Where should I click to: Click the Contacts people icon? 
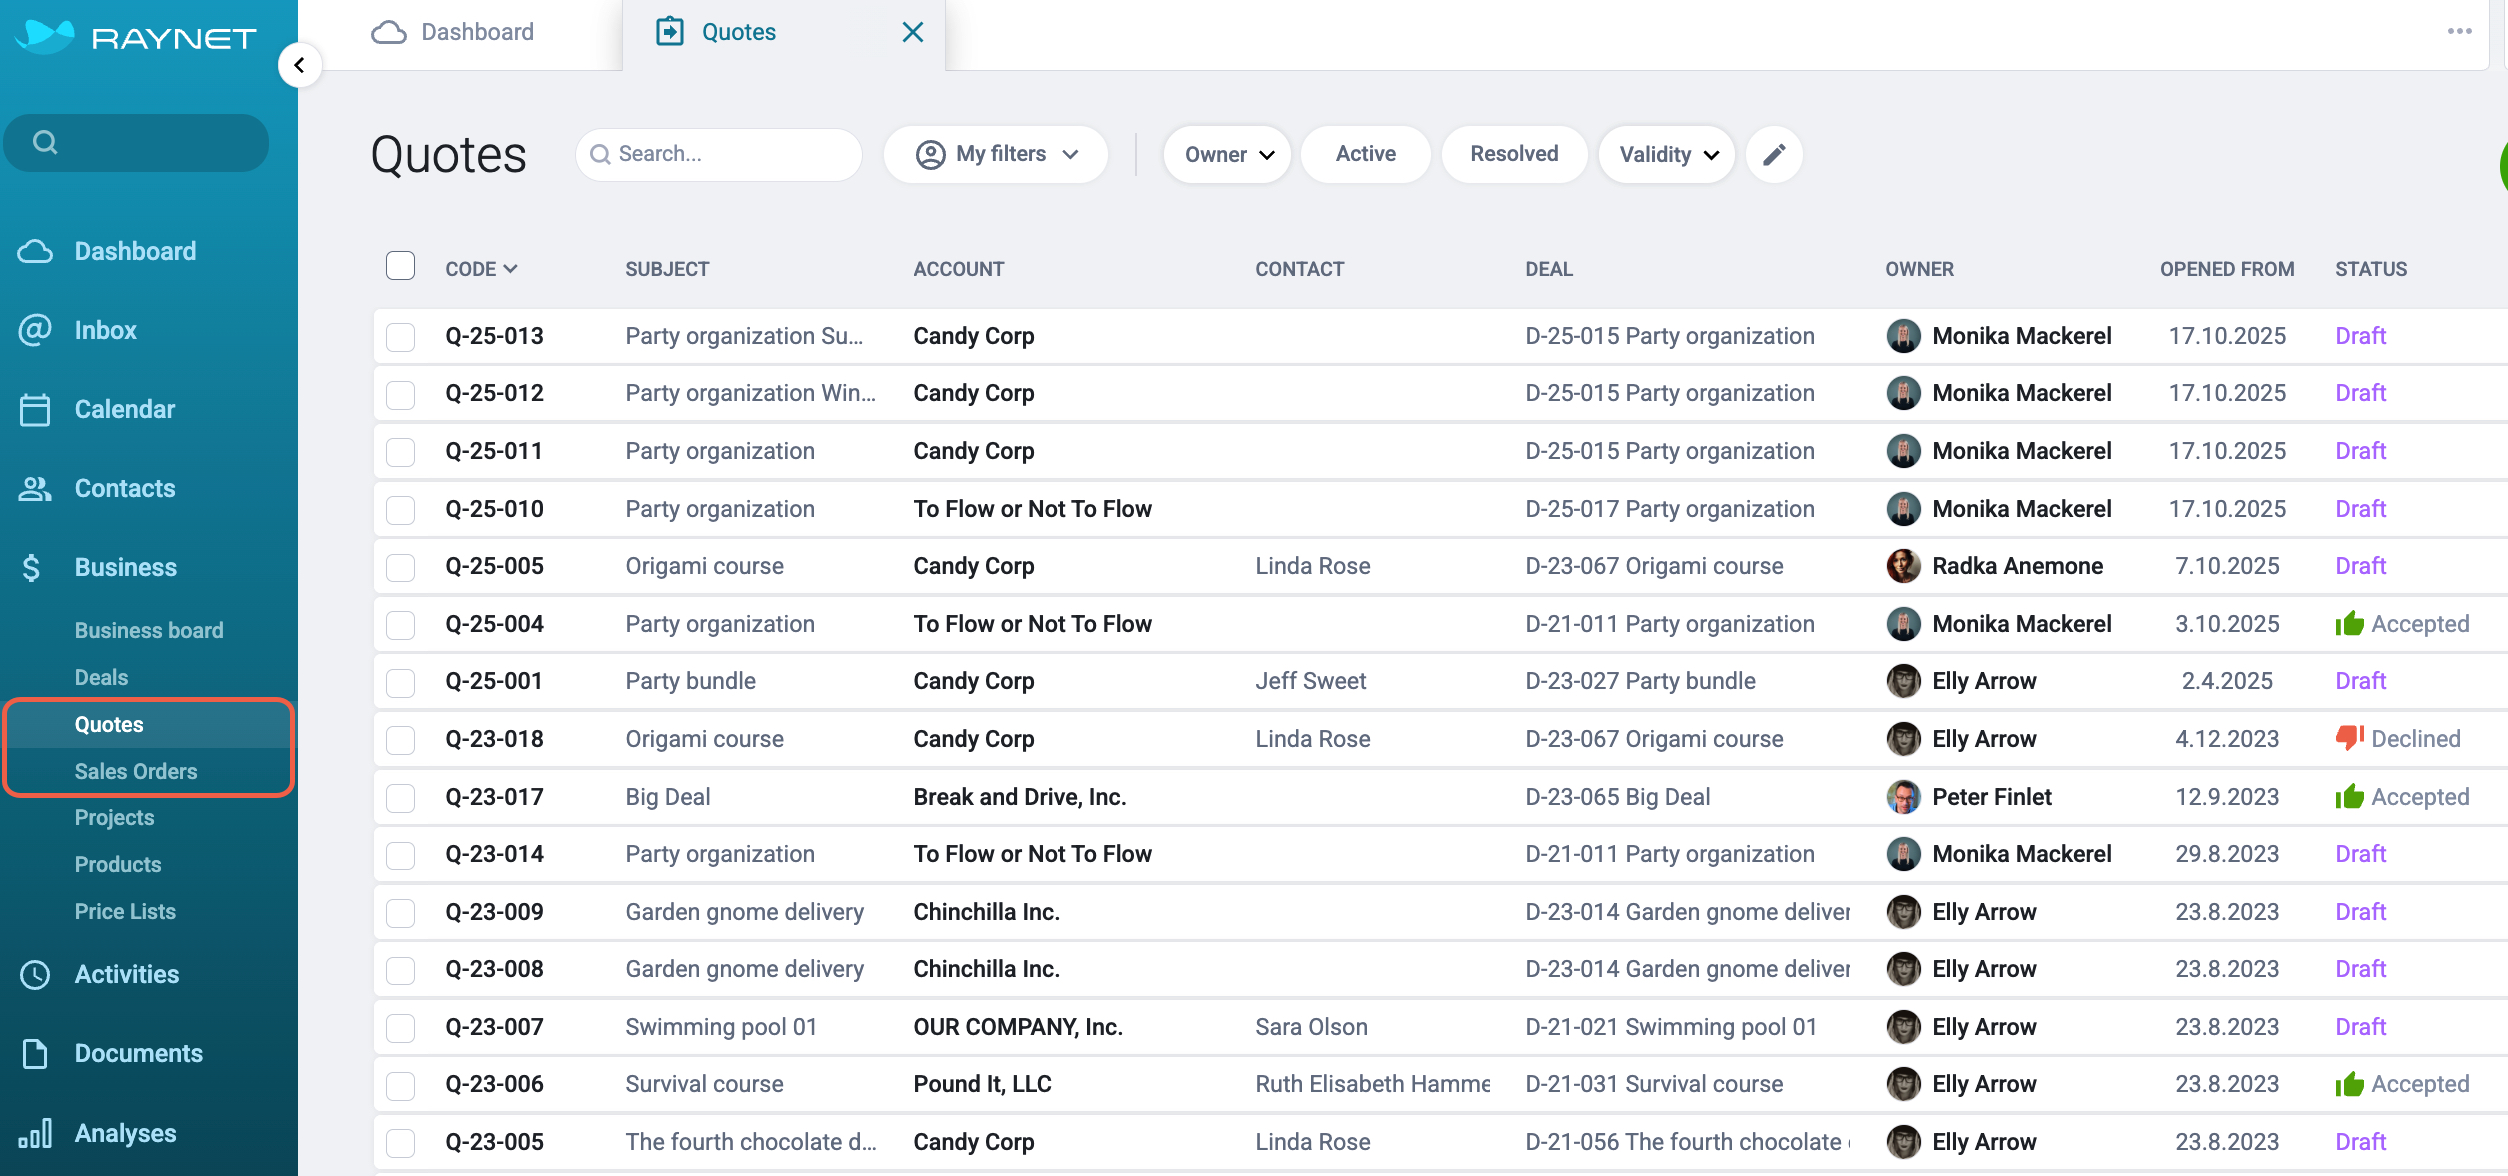pos(35,488)
